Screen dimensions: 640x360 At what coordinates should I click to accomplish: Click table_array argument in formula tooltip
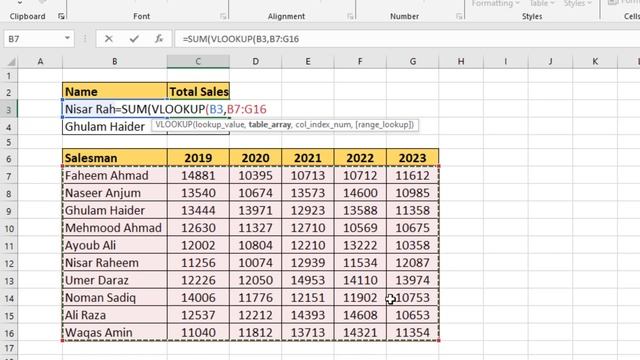pyautogui.click(x=270, y=125)
